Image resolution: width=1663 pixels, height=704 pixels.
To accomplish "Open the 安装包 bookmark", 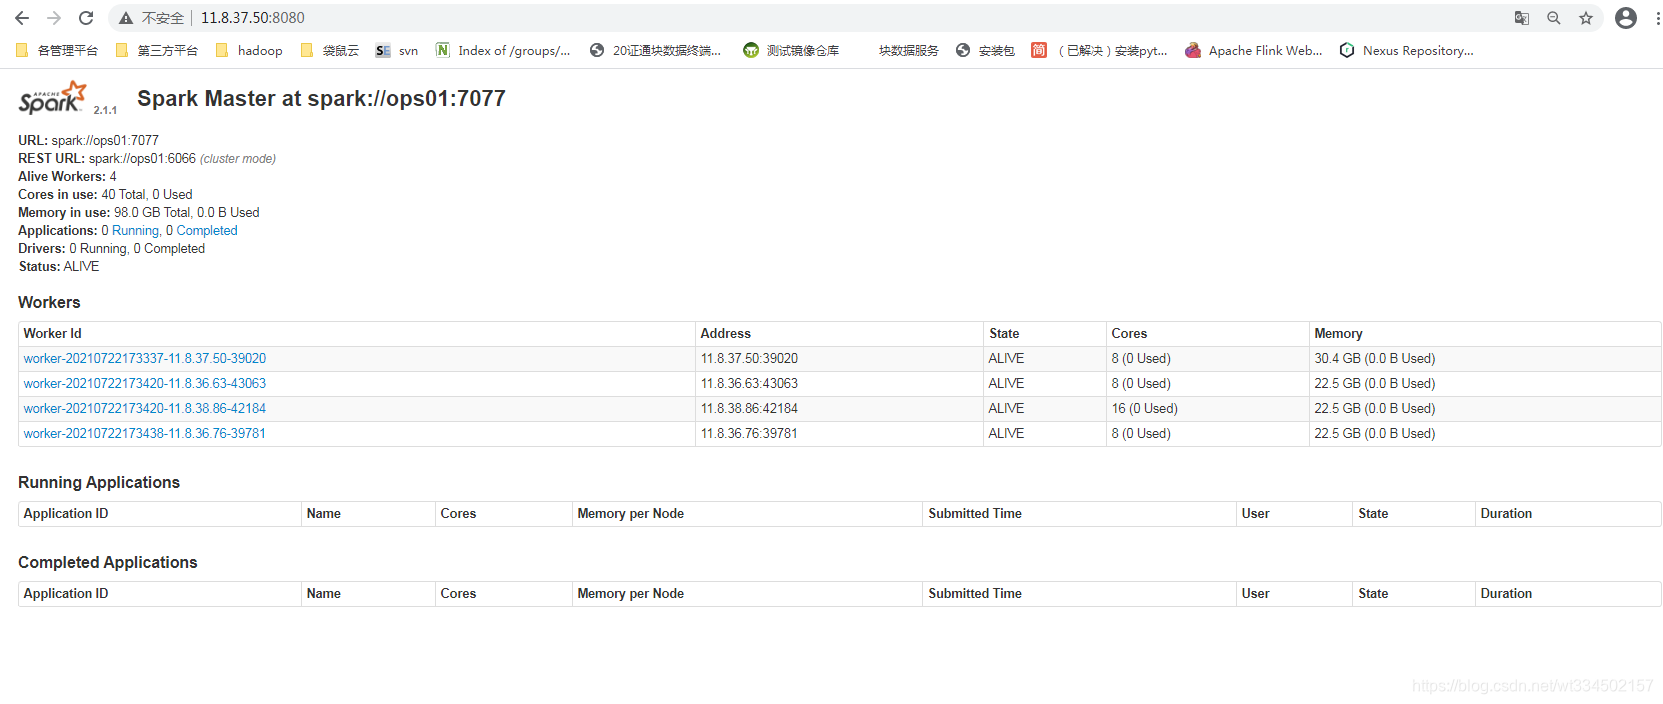I will click(x=985, y=50).
